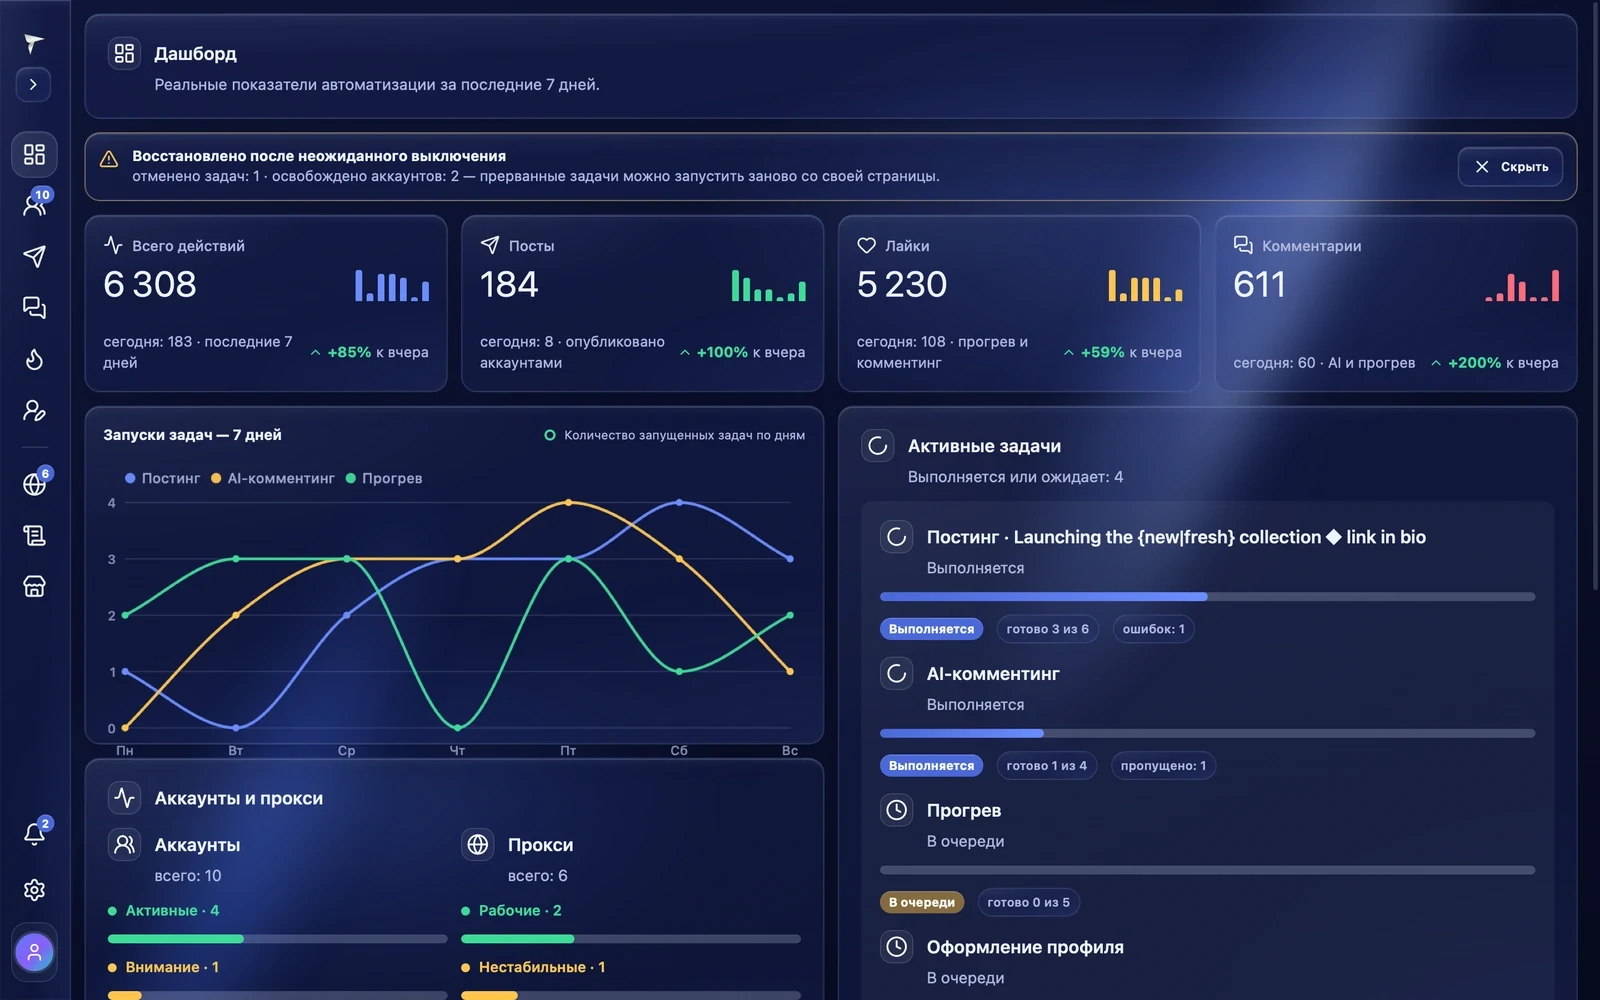Viewport: 1600px width, 1000px height.
Task: Click the Постинг task progress bar
Action: [1207, 597]
